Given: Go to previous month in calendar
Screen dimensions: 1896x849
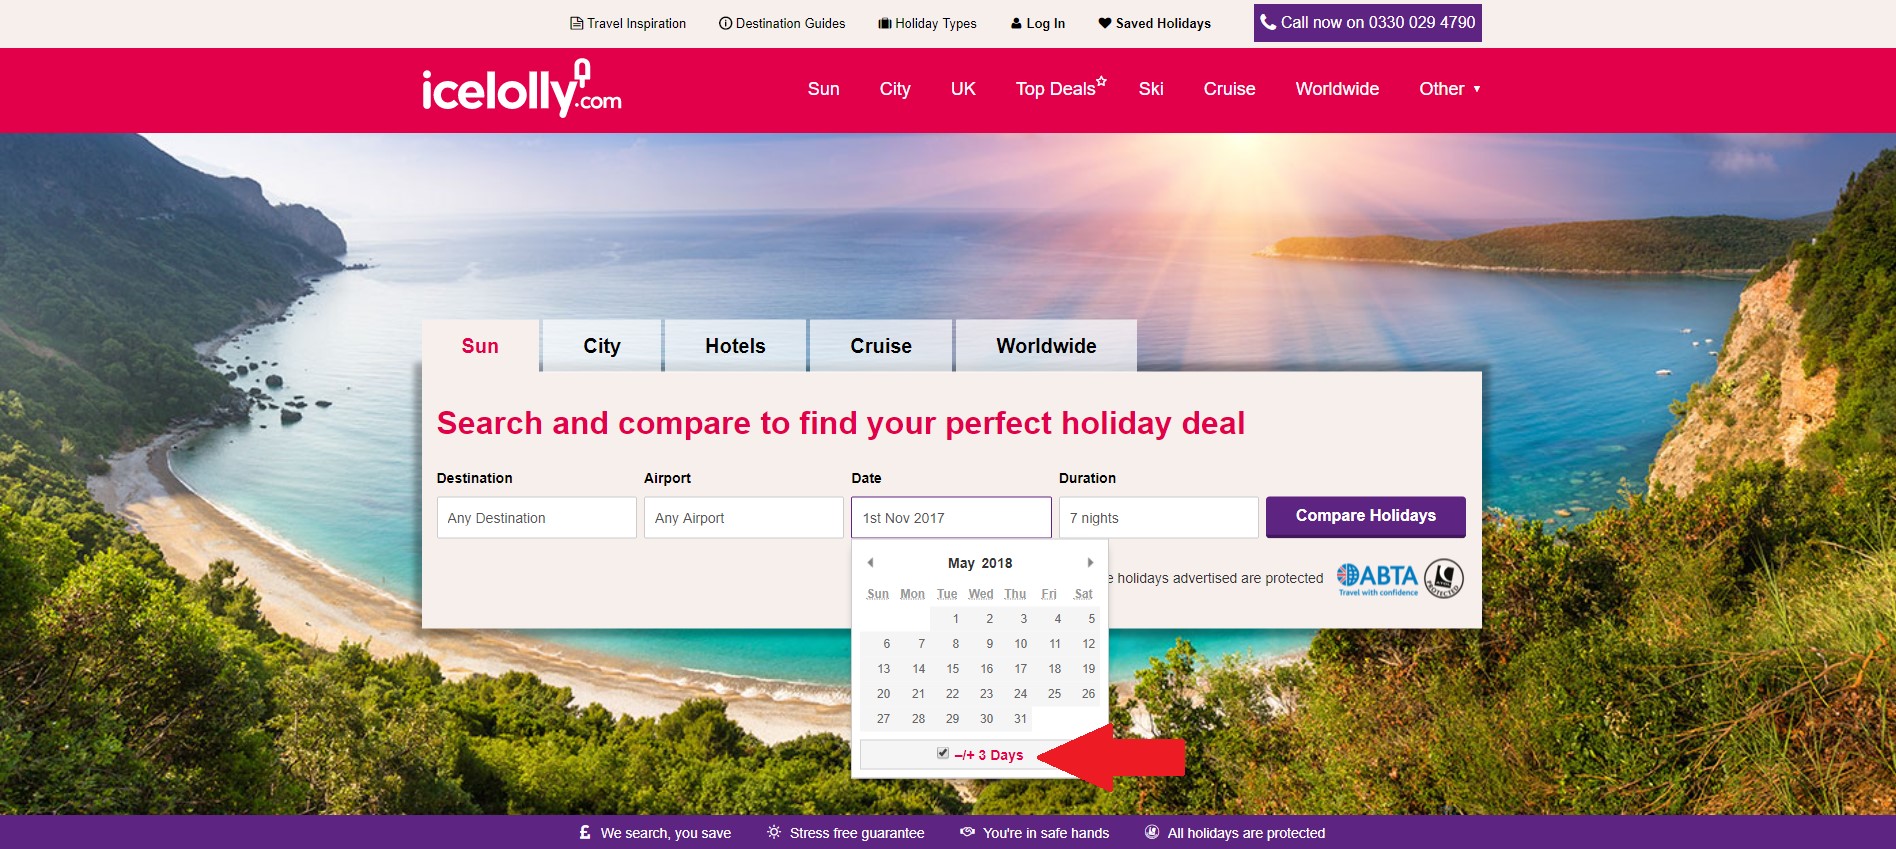Looking at the screenshot, I should pyautogui.click(x=870, y=562).
